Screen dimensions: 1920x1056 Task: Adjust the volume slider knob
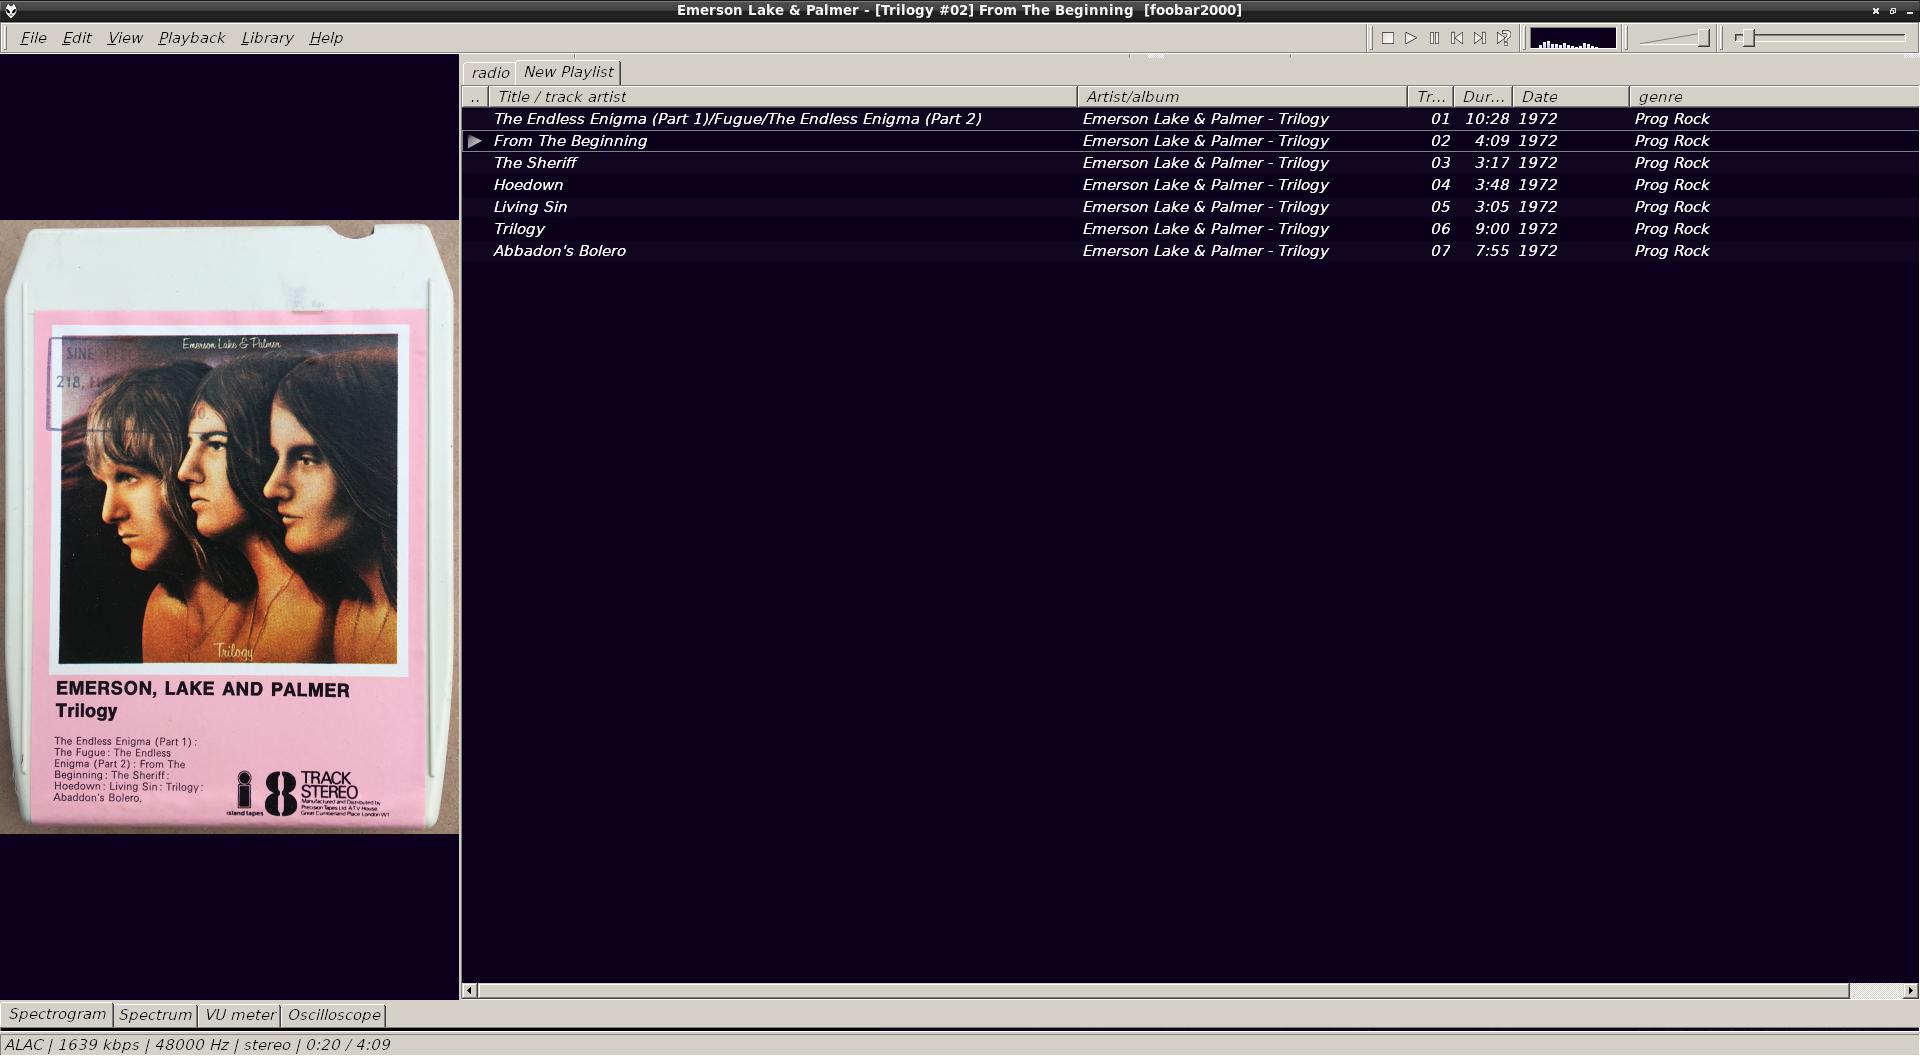pyautogui.click(x=1703, y=38)
